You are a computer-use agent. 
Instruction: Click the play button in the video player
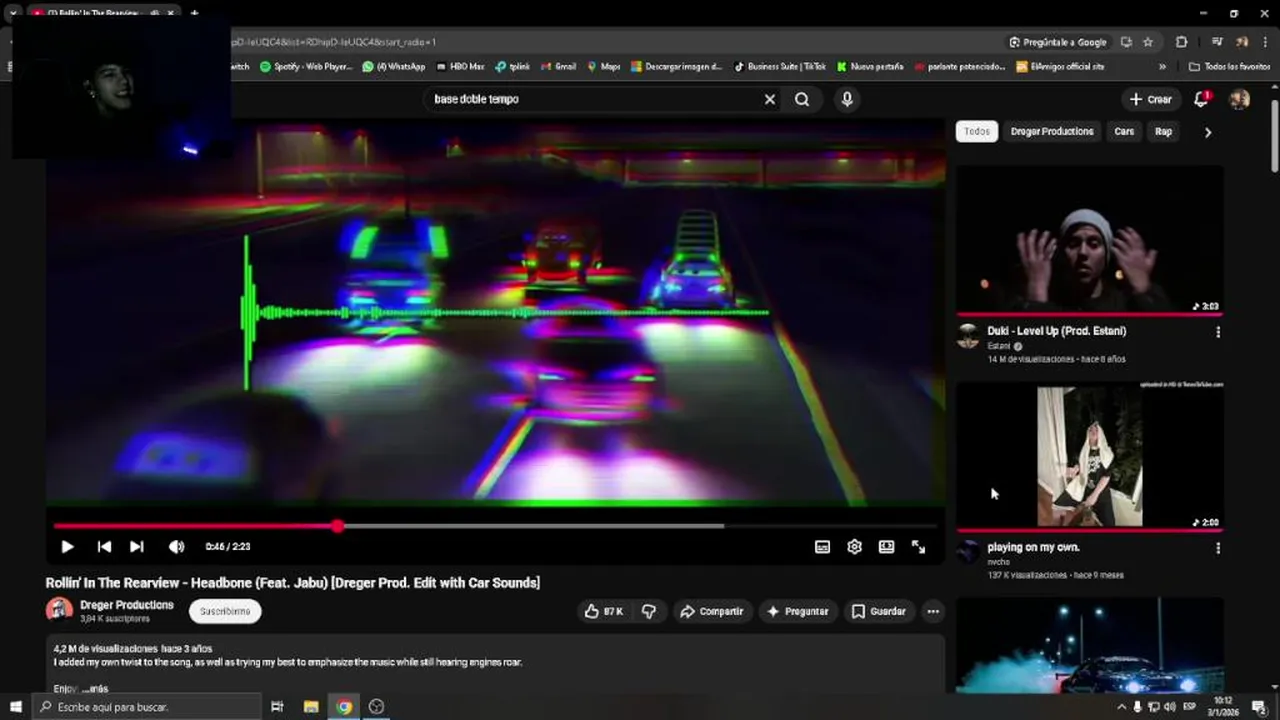pos(67,547)
